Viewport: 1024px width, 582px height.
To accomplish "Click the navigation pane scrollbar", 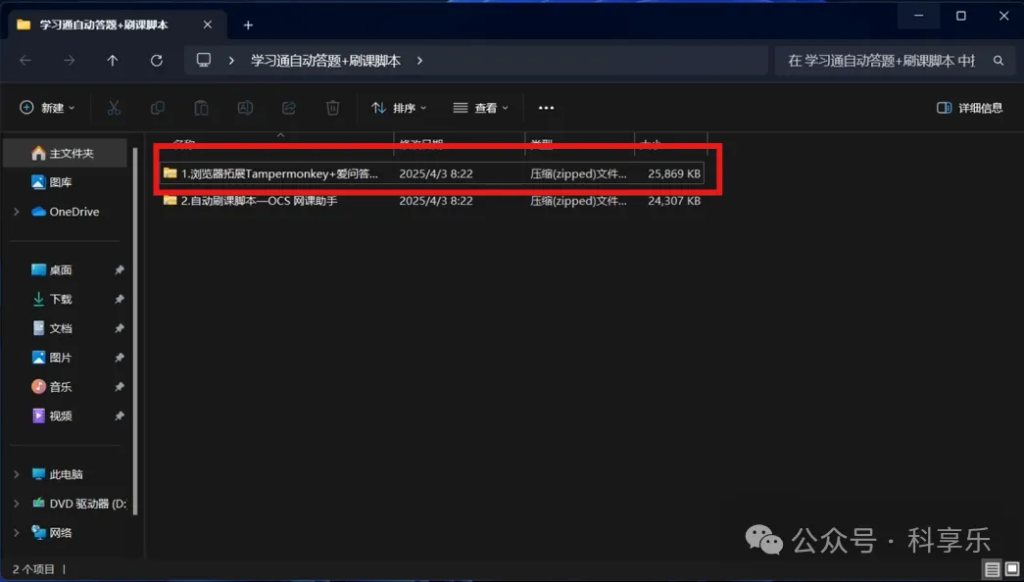I will pos(136,330).
